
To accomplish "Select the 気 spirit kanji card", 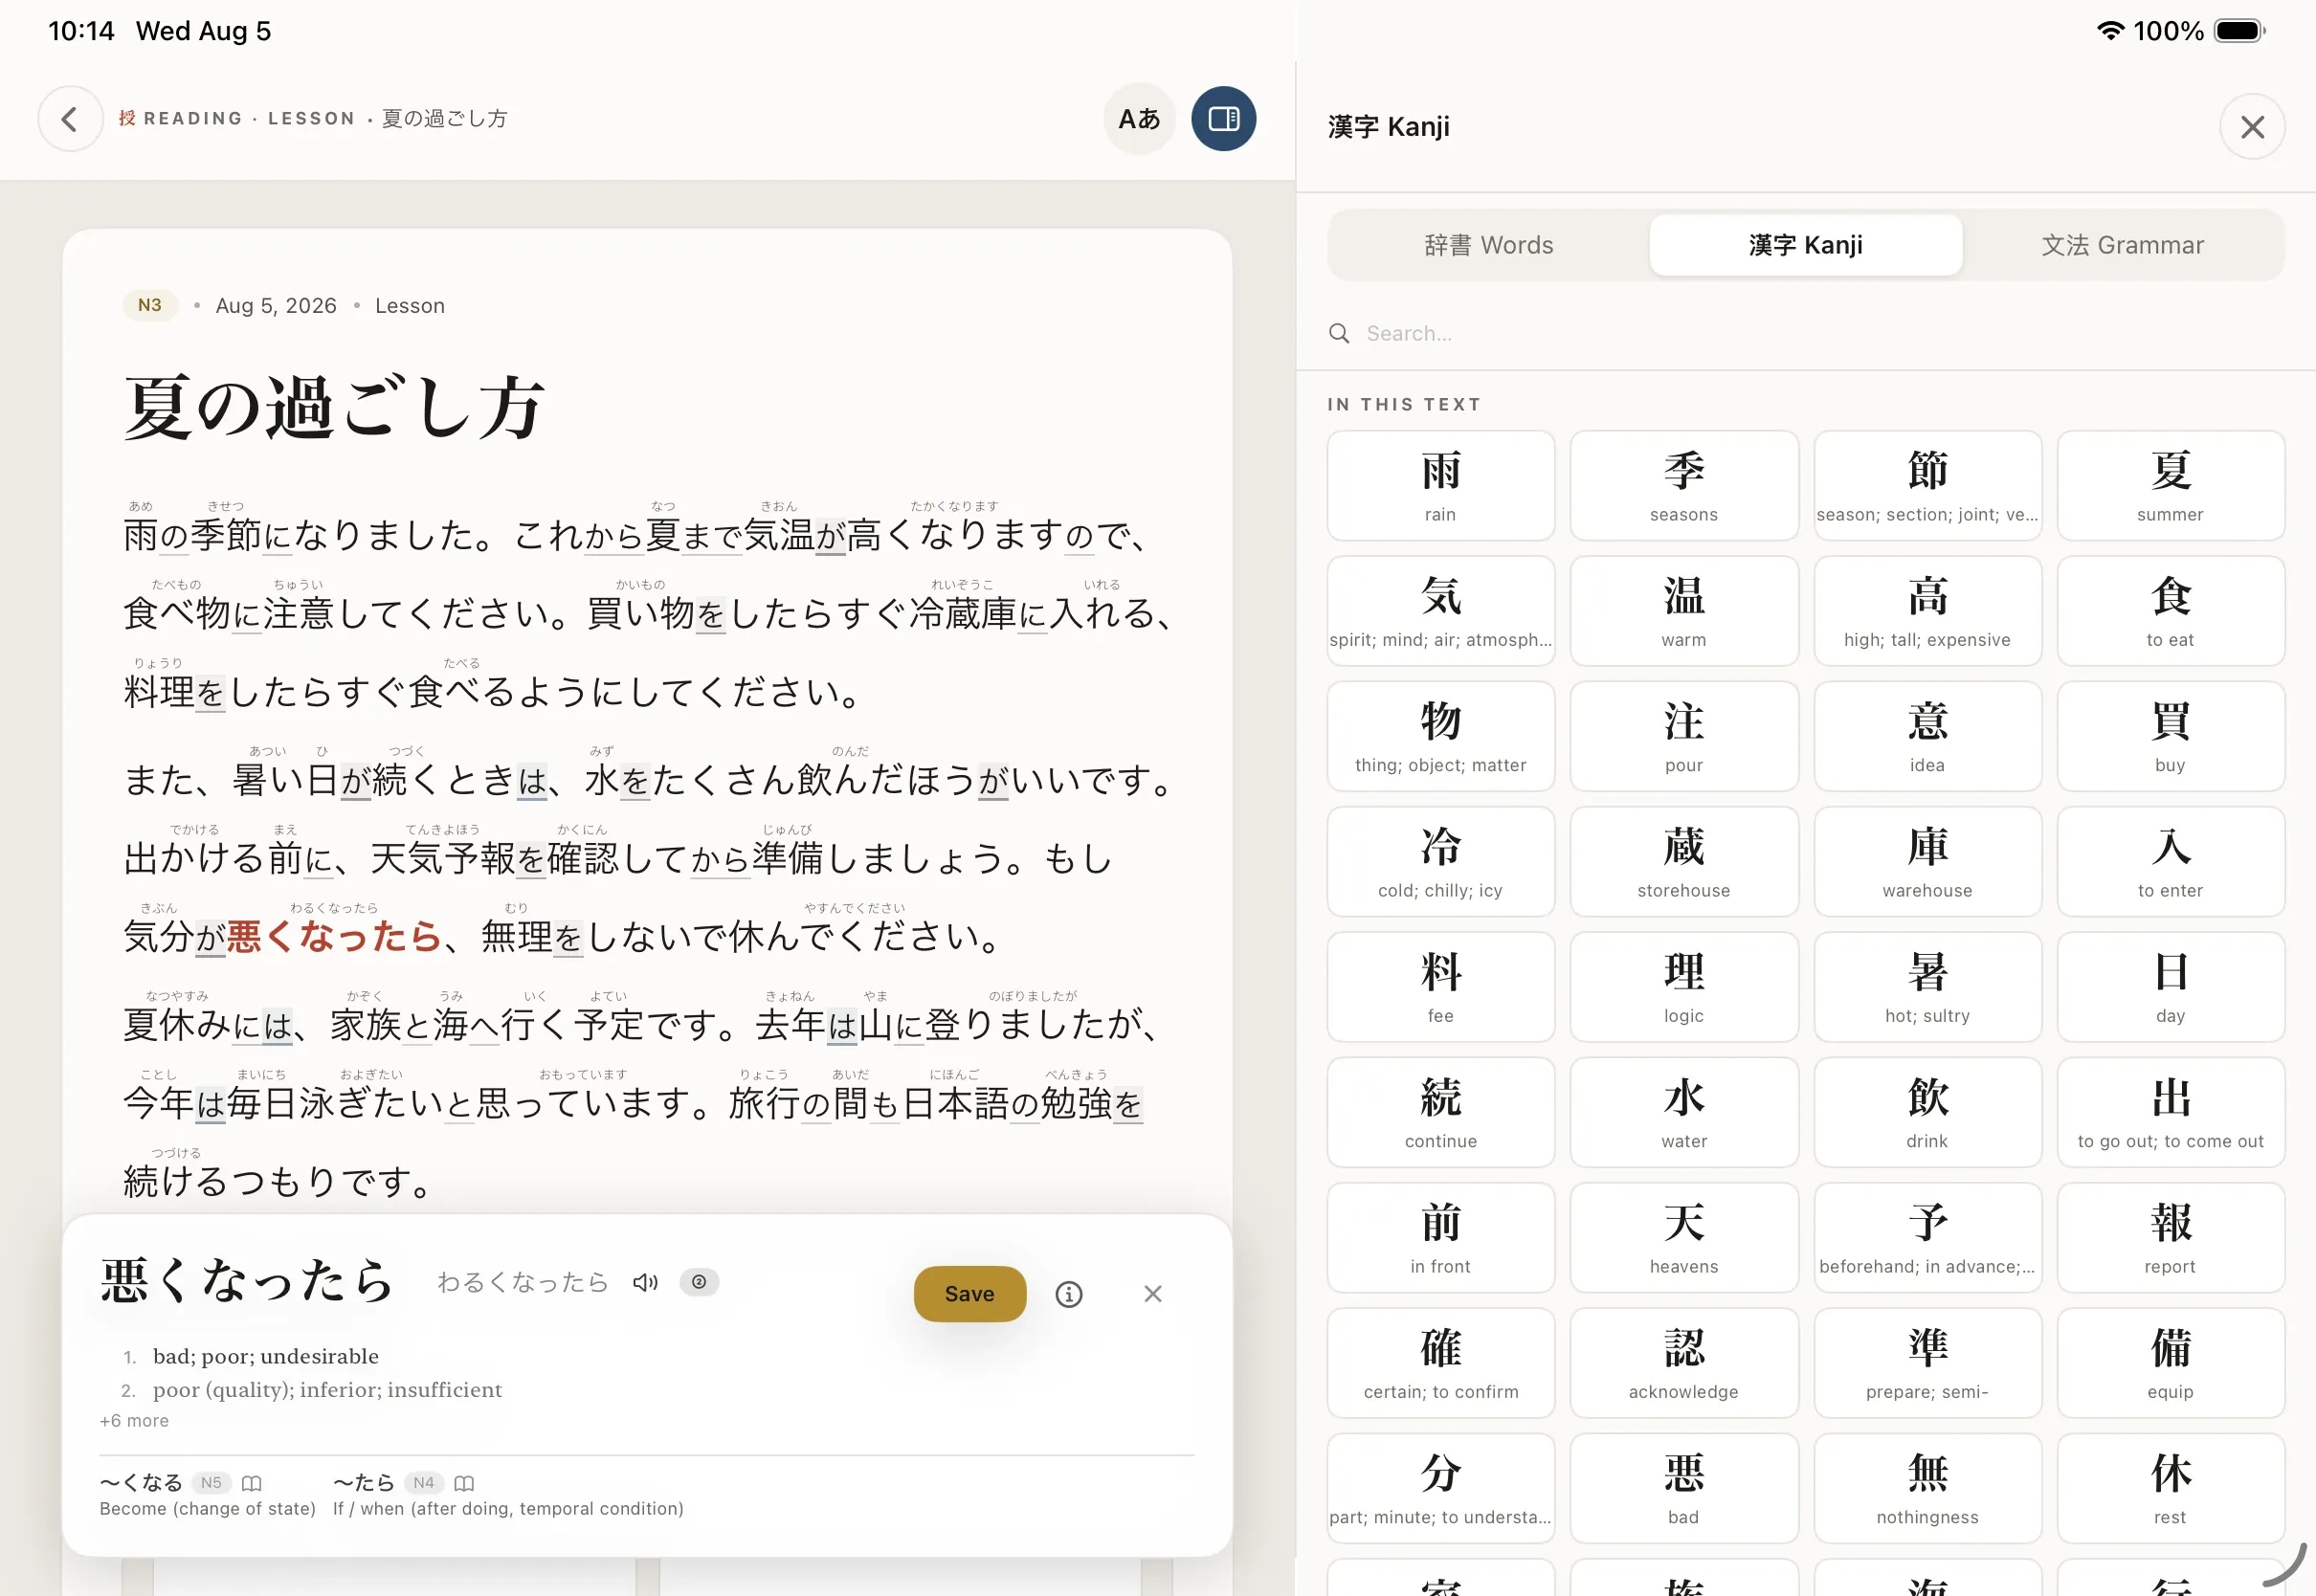I will click(1441, 611).
